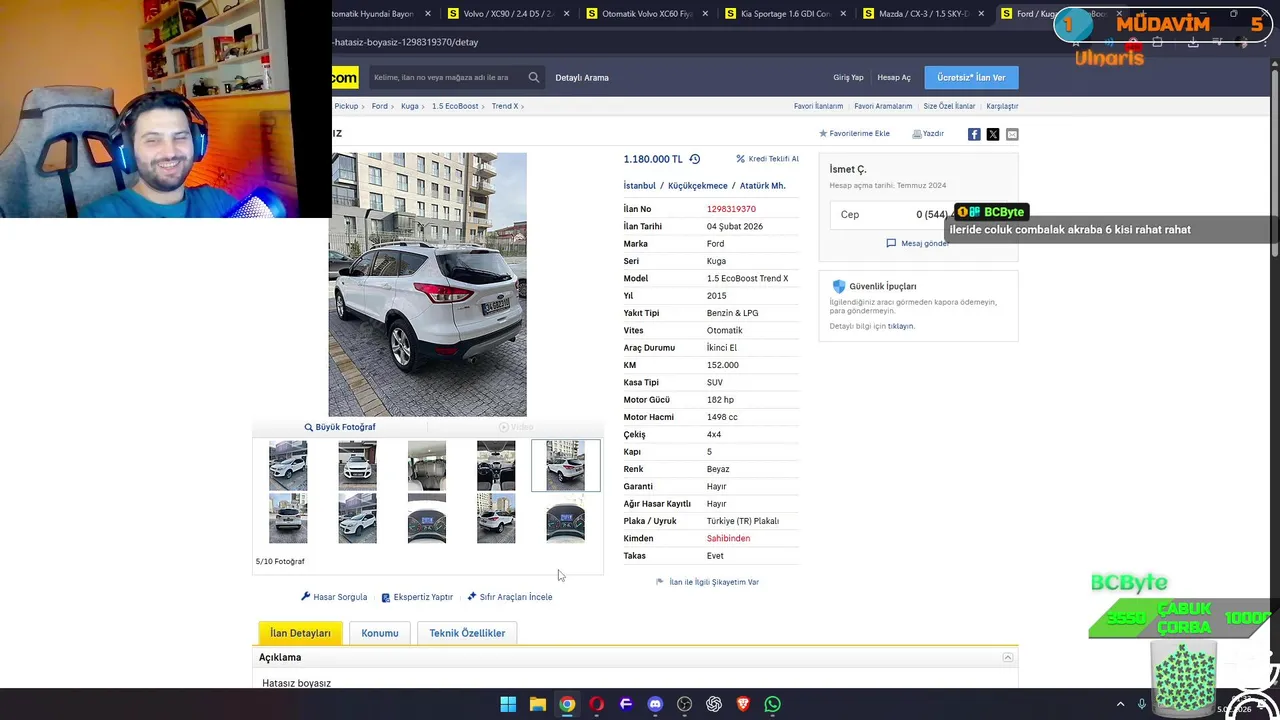Click the Hesap Aç link

click(x=894, y=77)
